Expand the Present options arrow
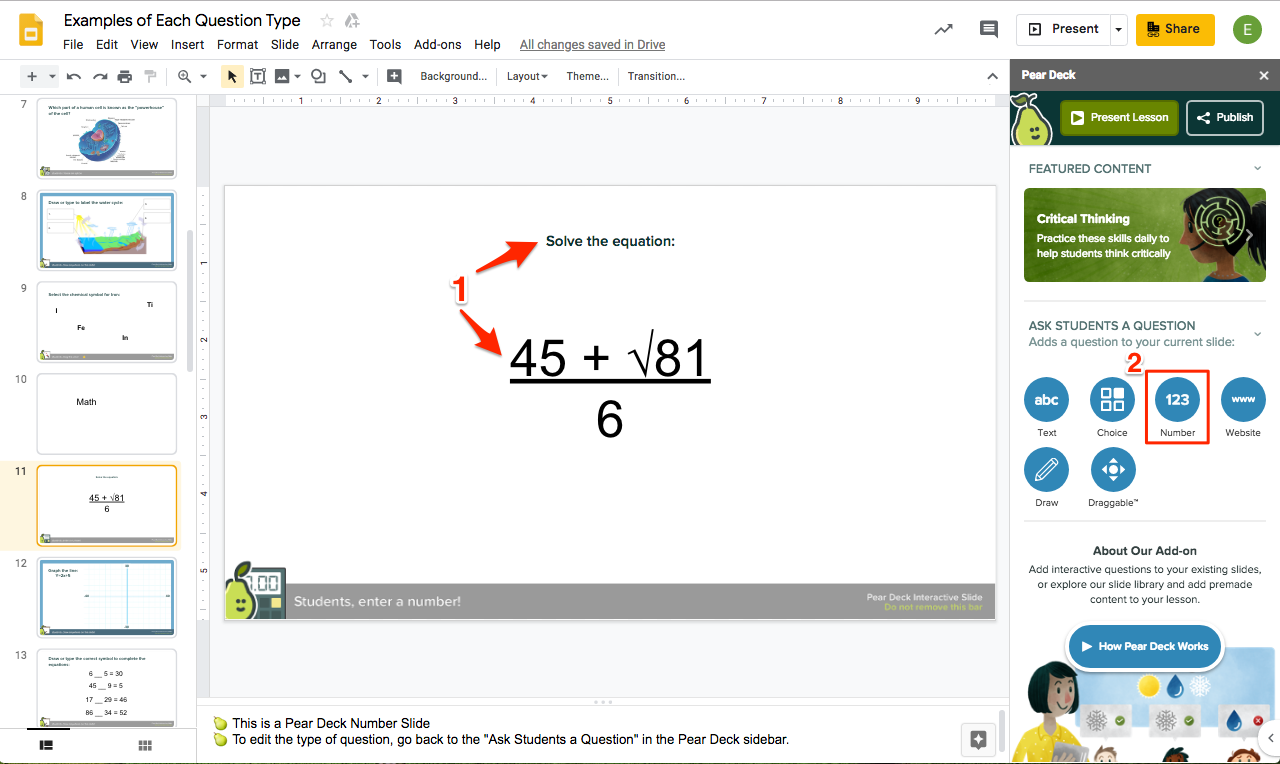Viewport: 1280px width, 764px height. point(1118,29)
